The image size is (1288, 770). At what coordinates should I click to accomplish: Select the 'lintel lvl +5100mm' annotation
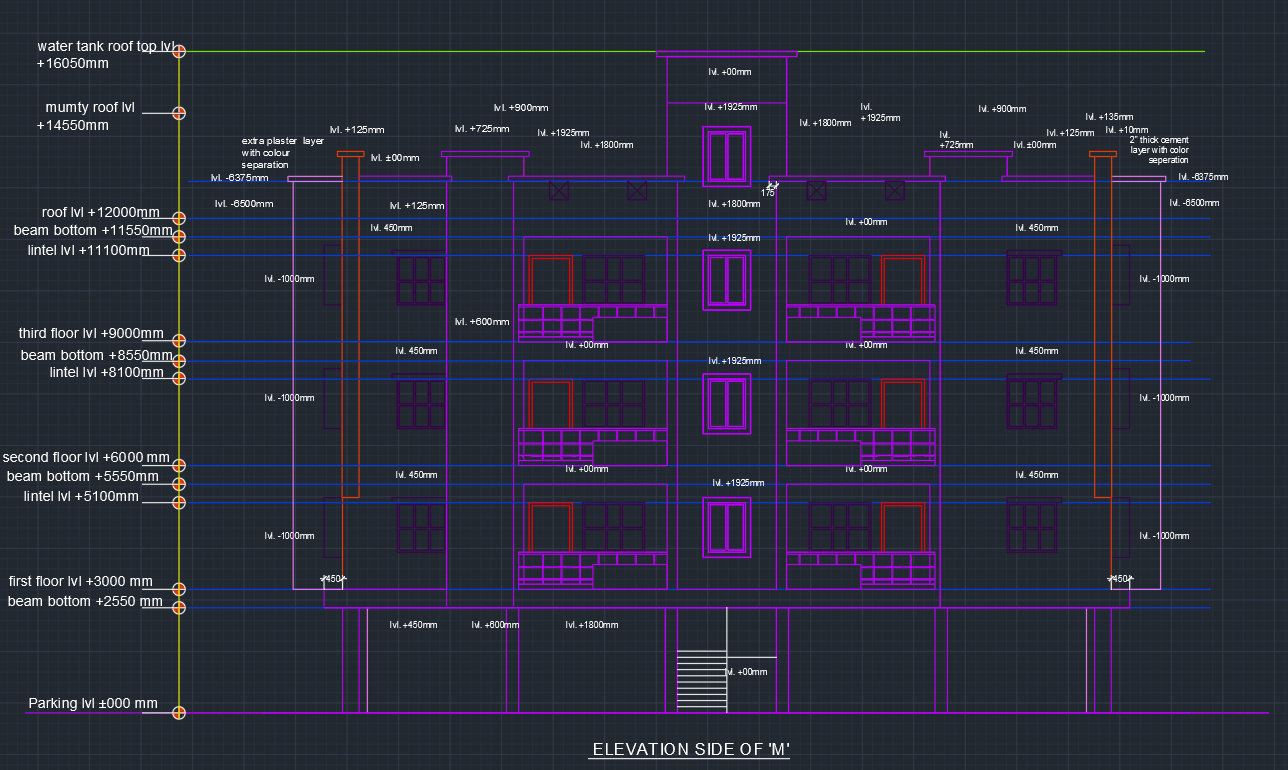pos(81,496)
